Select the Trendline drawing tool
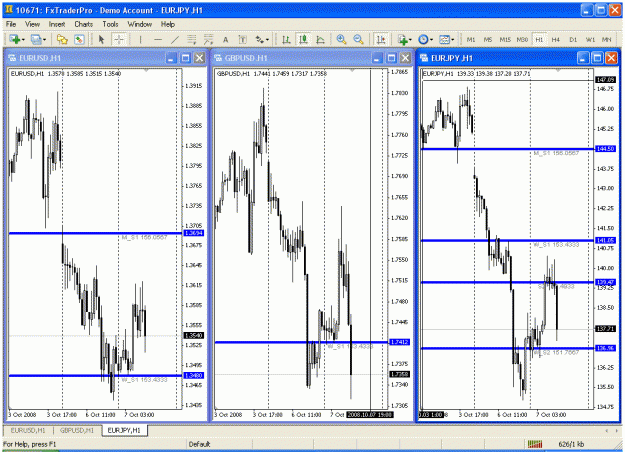The width and height of the screenshot is (625, 452). coord(175,39)
